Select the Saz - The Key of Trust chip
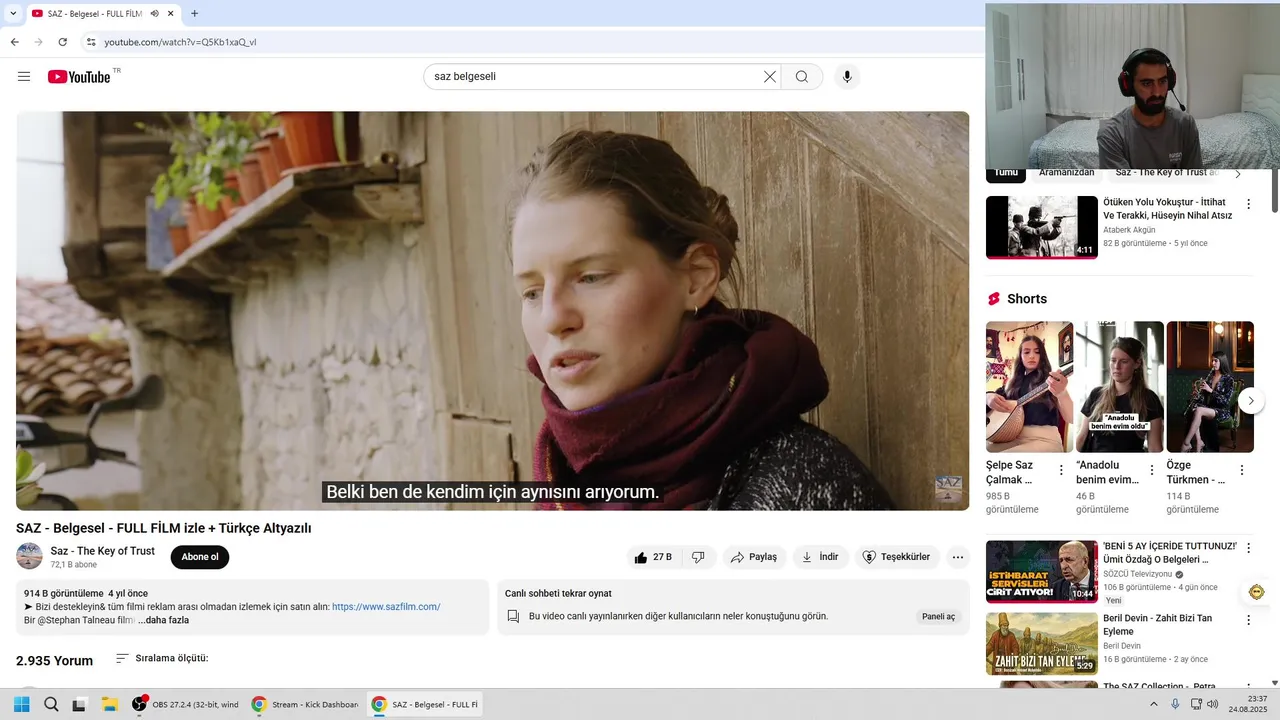 [1166, 173]
